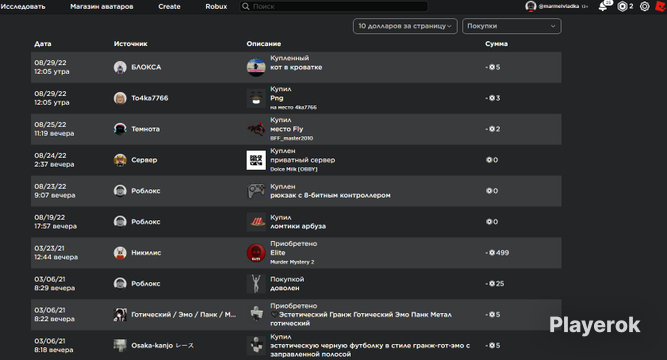Click Темнота avatar icon
The image size is (667, 360).
click(x=120, y=129)
